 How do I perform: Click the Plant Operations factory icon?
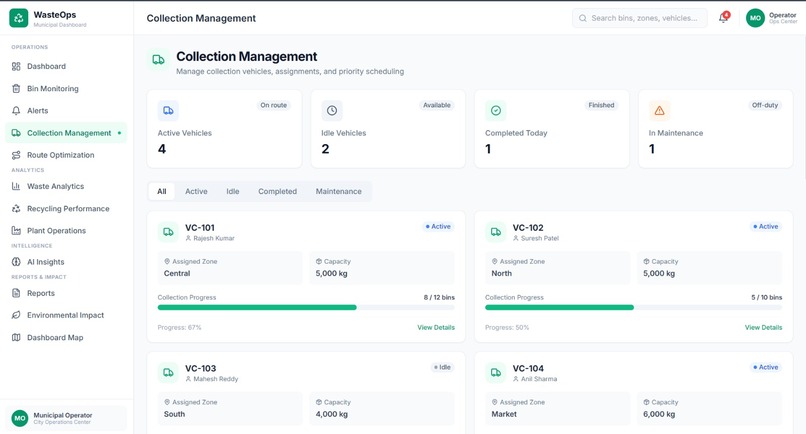click(16, 230)
